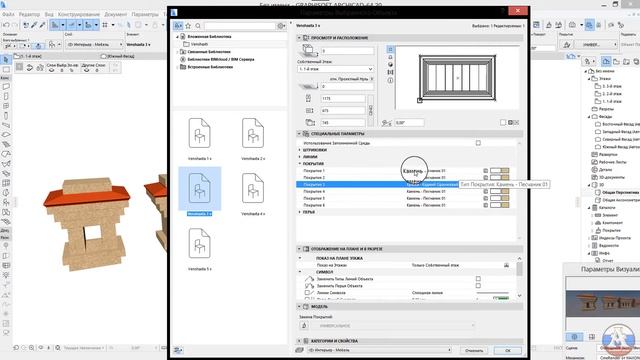The height and width of the screenshot is (360, 640).
Task: Click the search magnifier icon in library browser
Action: [198, 26]
